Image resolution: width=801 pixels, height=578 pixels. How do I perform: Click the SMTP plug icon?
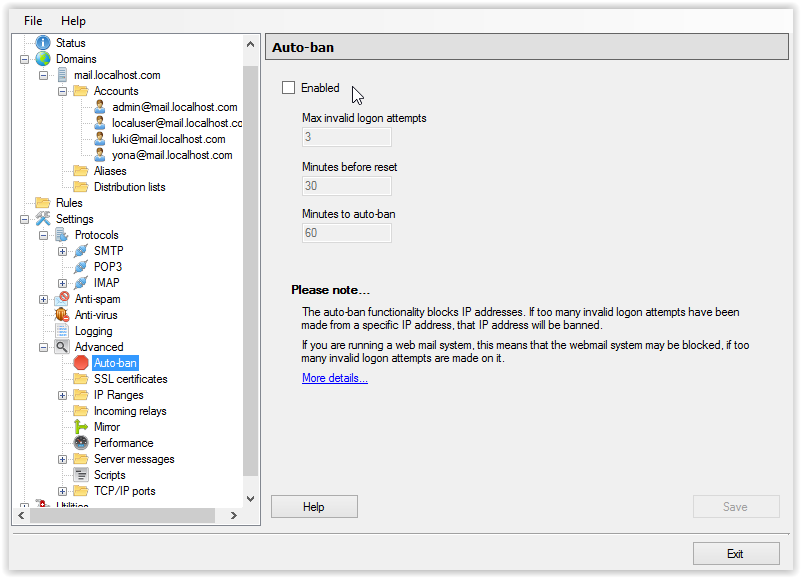81,251
